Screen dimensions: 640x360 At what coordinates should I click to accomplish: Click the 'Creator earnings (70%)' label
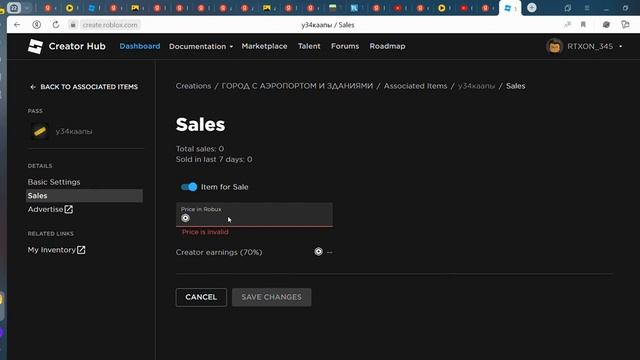point(219,252)
